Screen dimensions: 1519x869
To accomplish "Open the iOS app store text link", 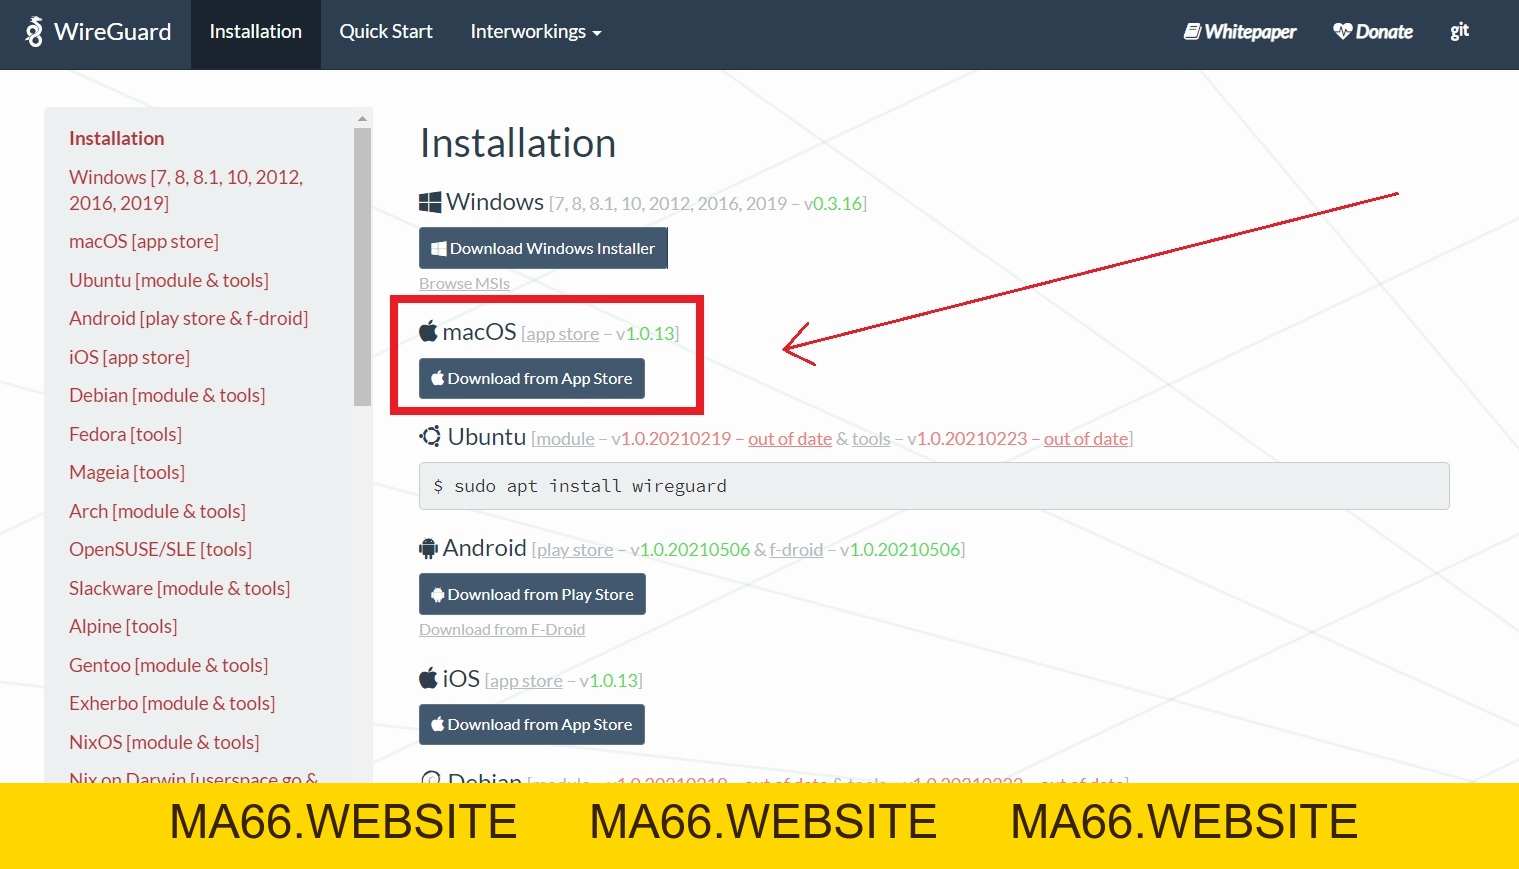I will coord(526,681).
